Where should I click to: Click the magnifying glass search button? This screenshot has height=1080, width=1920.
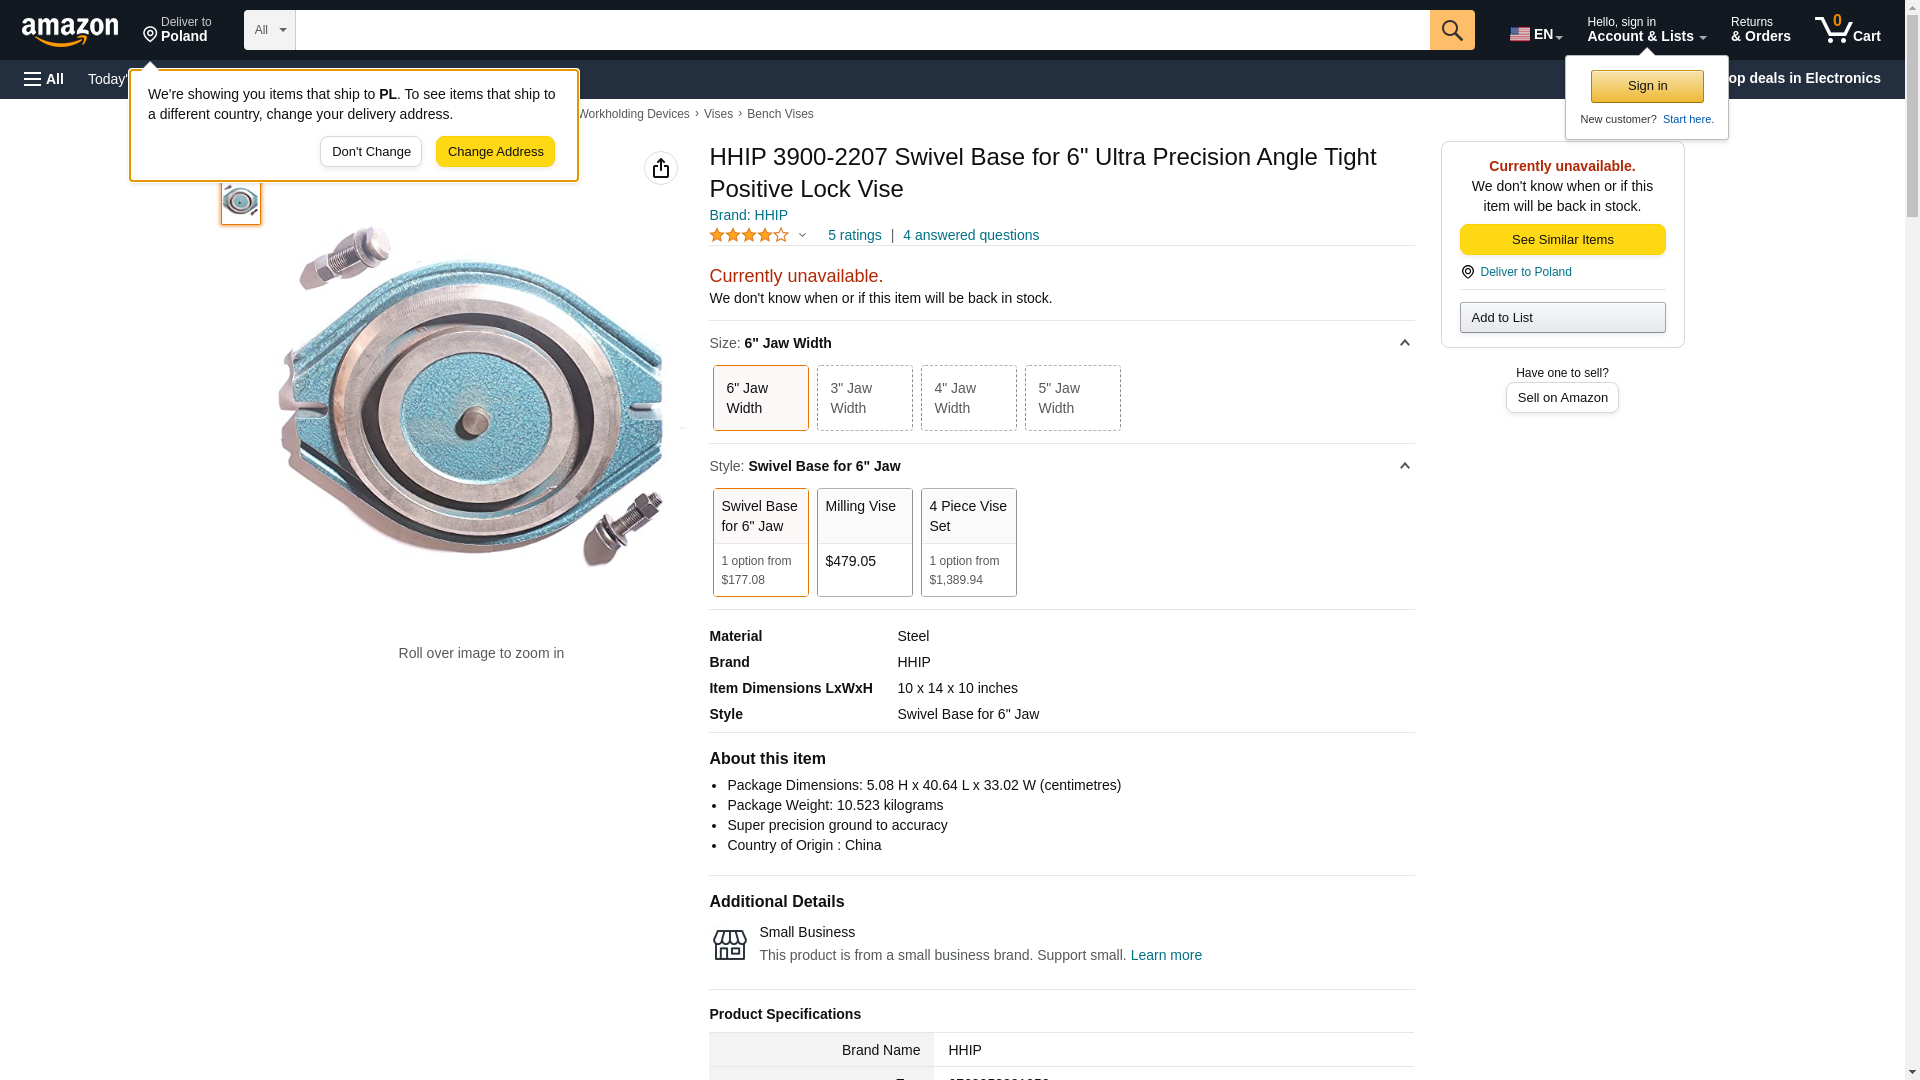1452,30
